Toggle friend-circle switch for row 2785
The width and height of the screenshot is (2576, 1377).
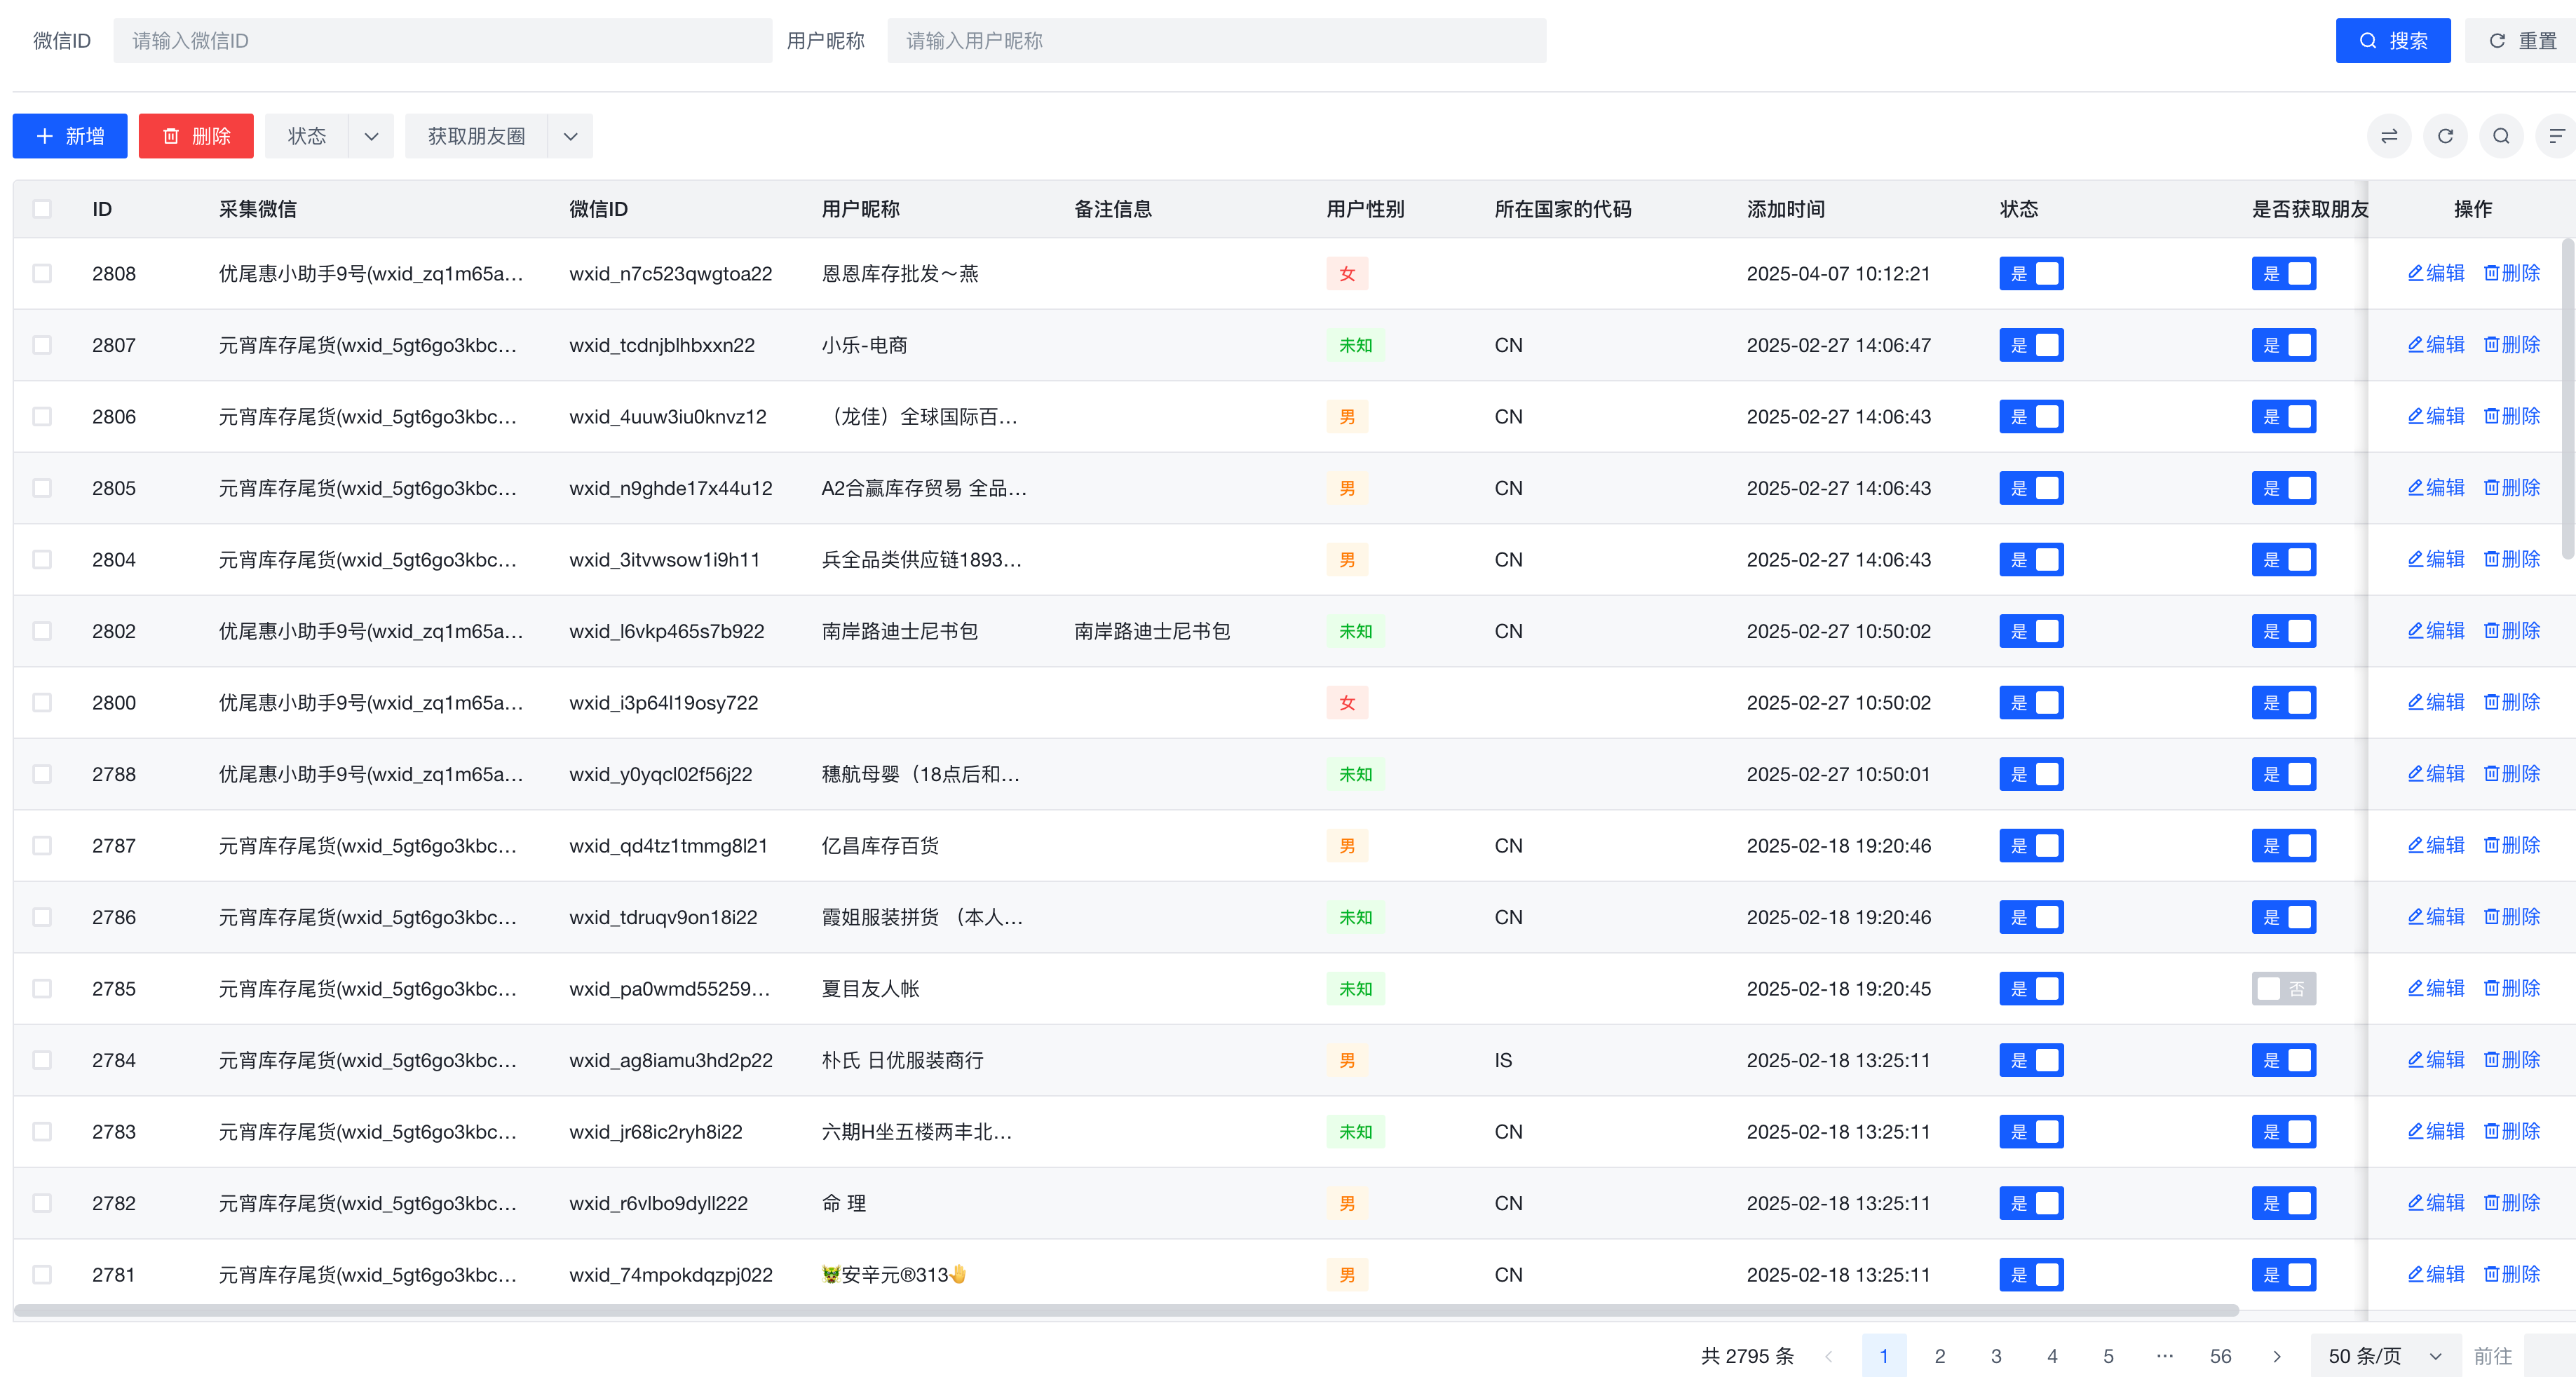pos(2283,988)
